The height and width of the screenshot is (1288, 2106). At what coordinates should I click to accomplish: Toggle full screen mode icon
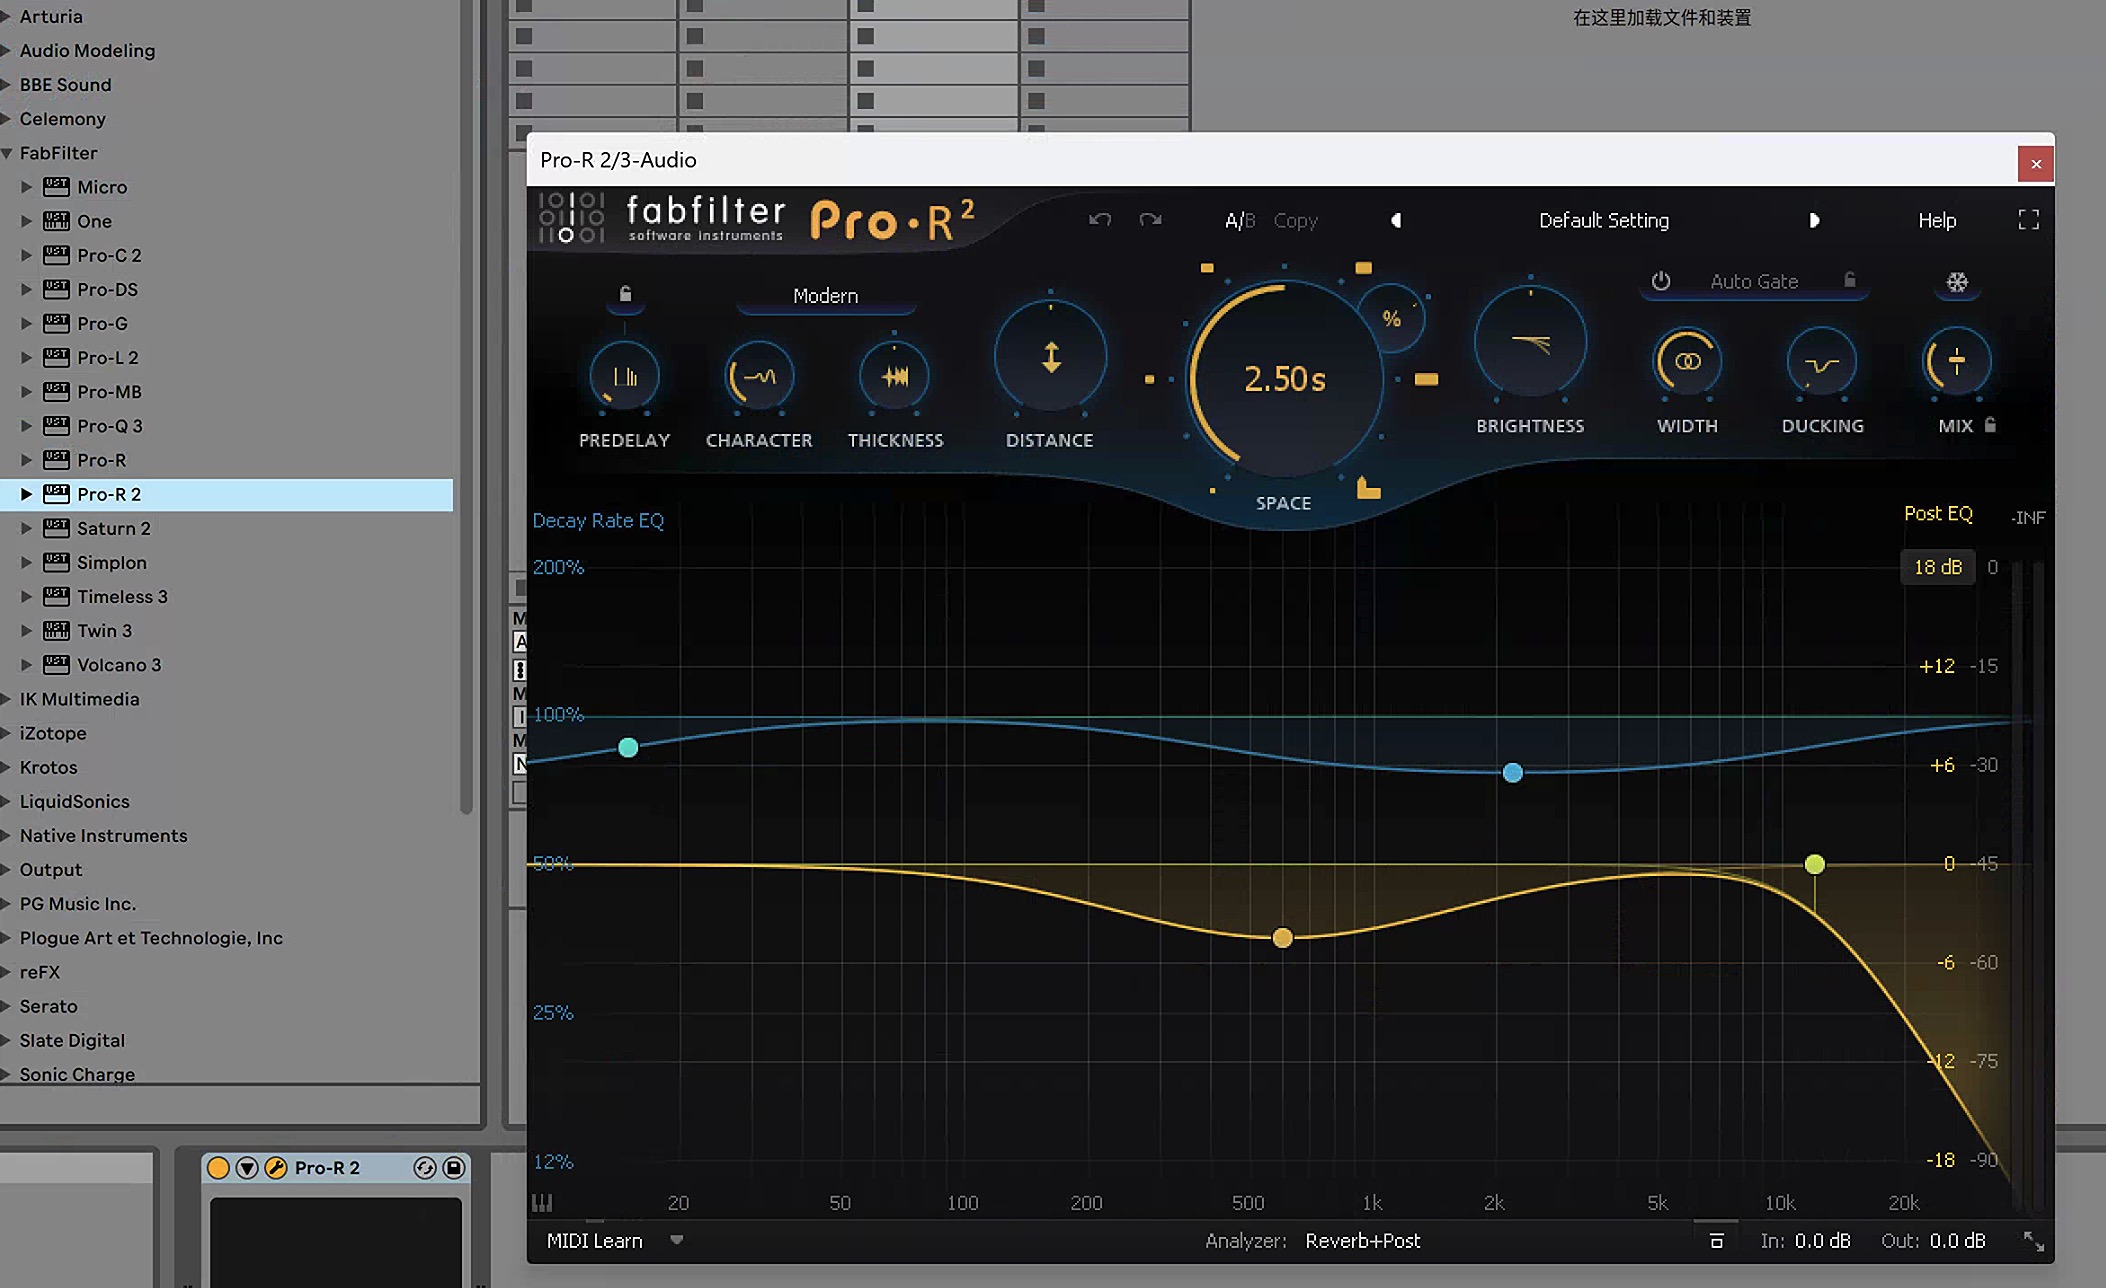(x=2028, y=220)
